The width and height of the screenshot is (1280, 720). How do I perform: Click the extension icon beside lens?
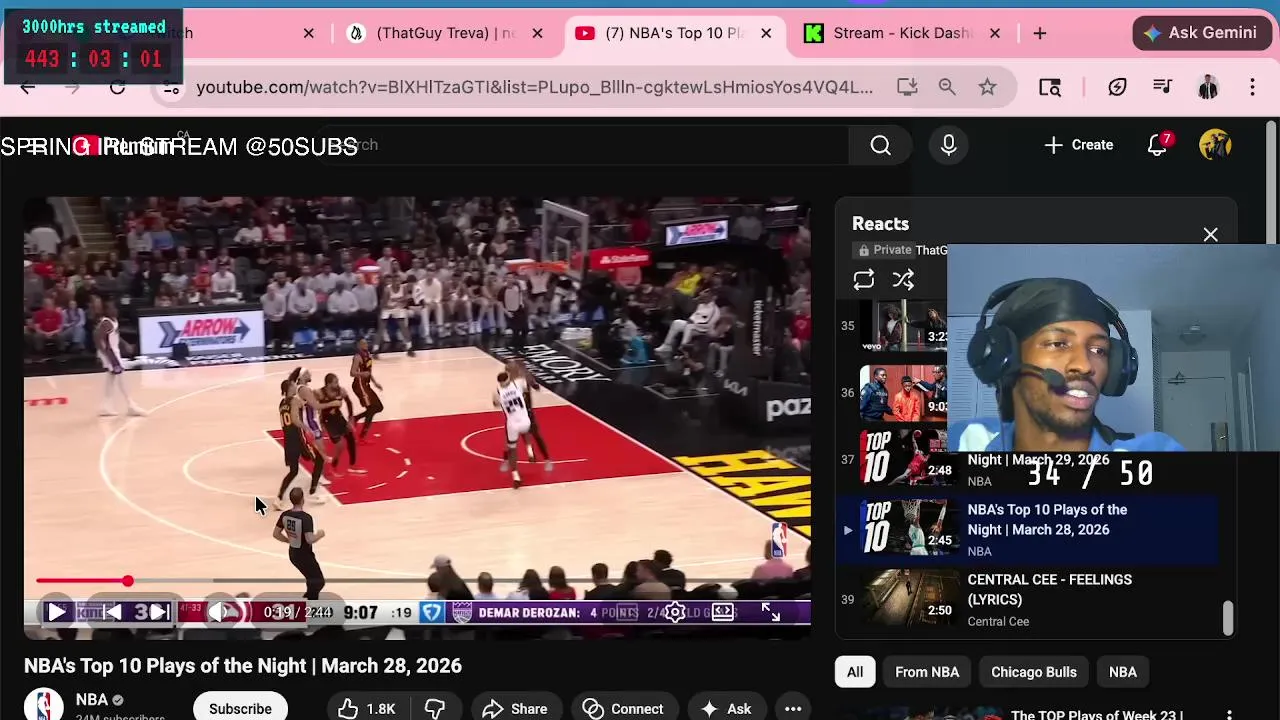click(x=1117, y=88)
